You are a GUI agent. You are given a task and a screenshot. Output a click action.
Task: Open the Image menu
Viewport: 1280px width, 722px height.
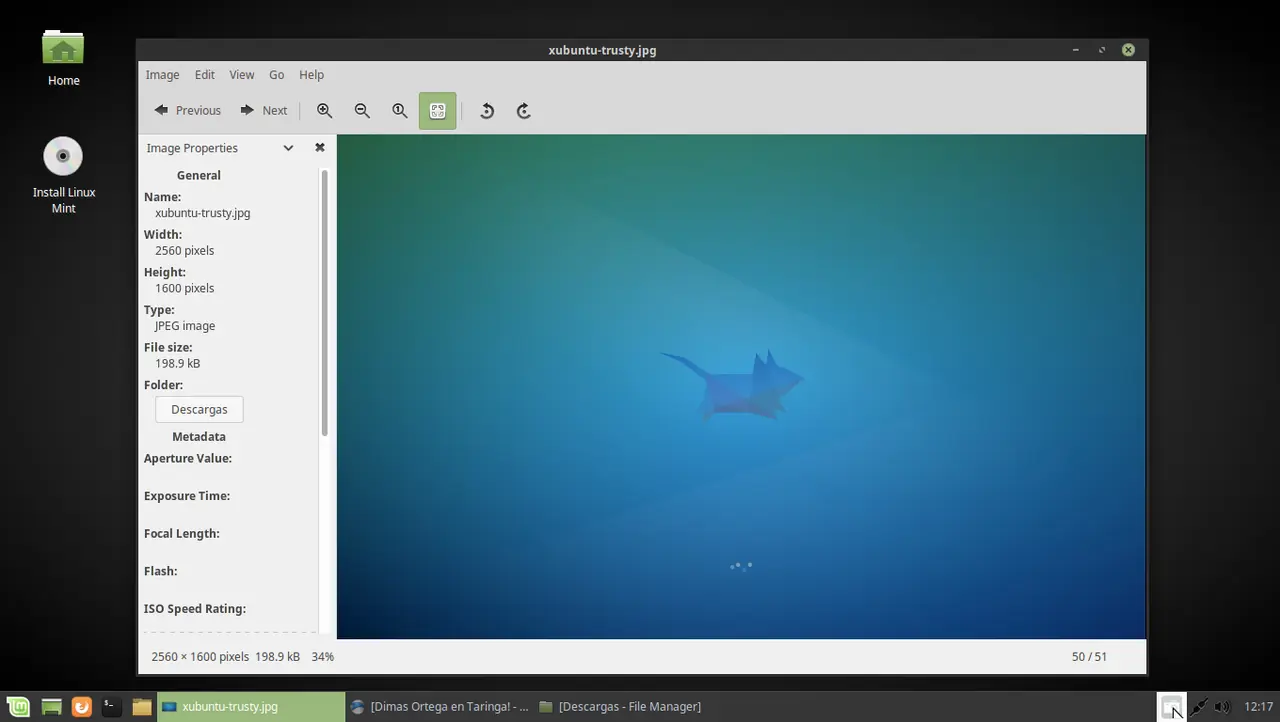[162, 75]
